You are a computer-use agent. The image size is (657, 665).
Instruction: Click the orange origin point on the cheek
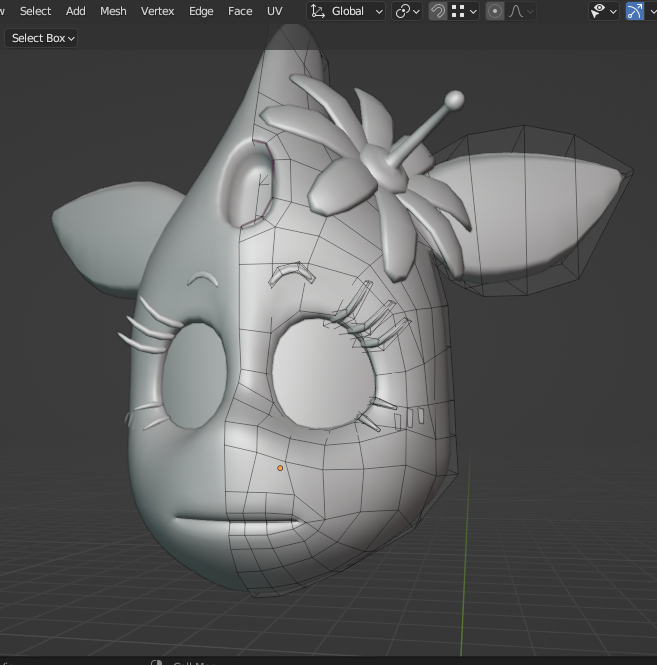(x=280, y=468)
